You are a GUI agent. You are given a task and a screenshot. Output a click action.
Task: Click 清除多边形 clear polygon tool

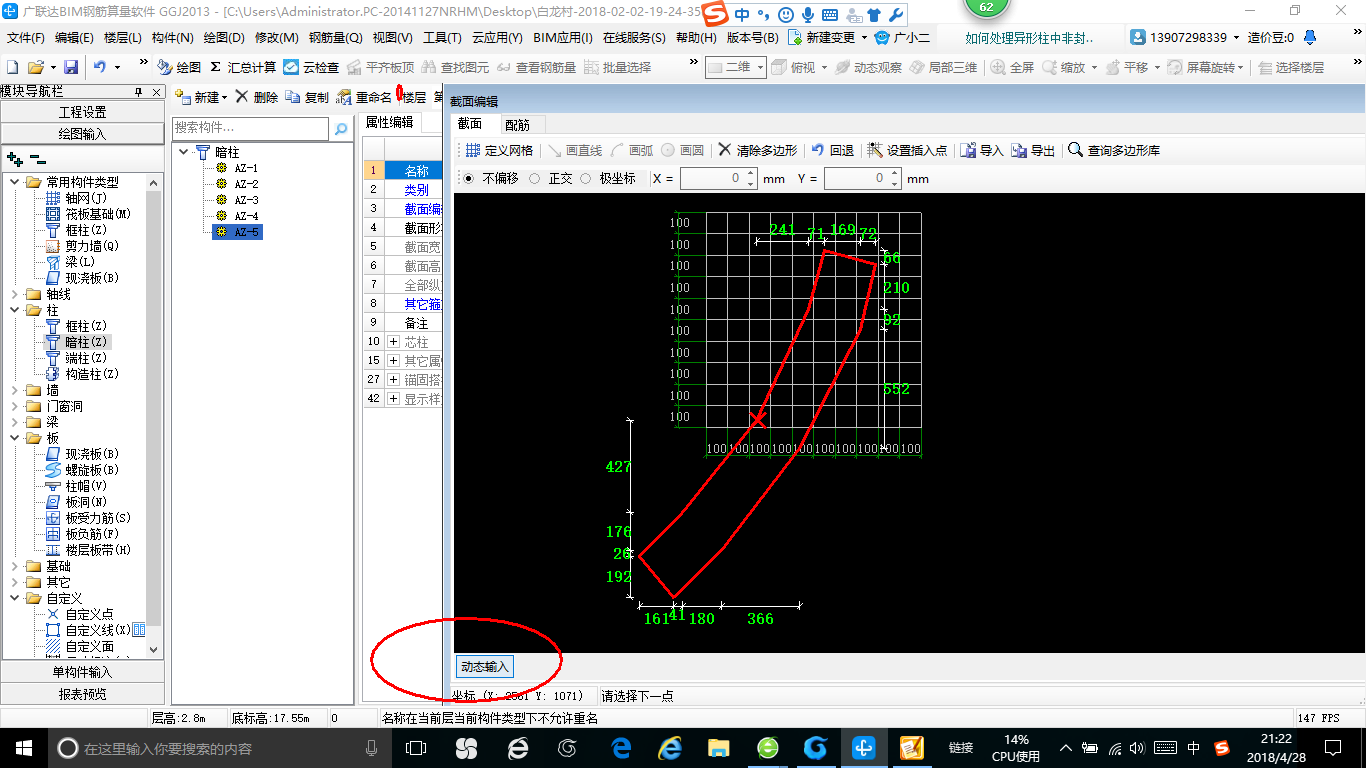757,150
